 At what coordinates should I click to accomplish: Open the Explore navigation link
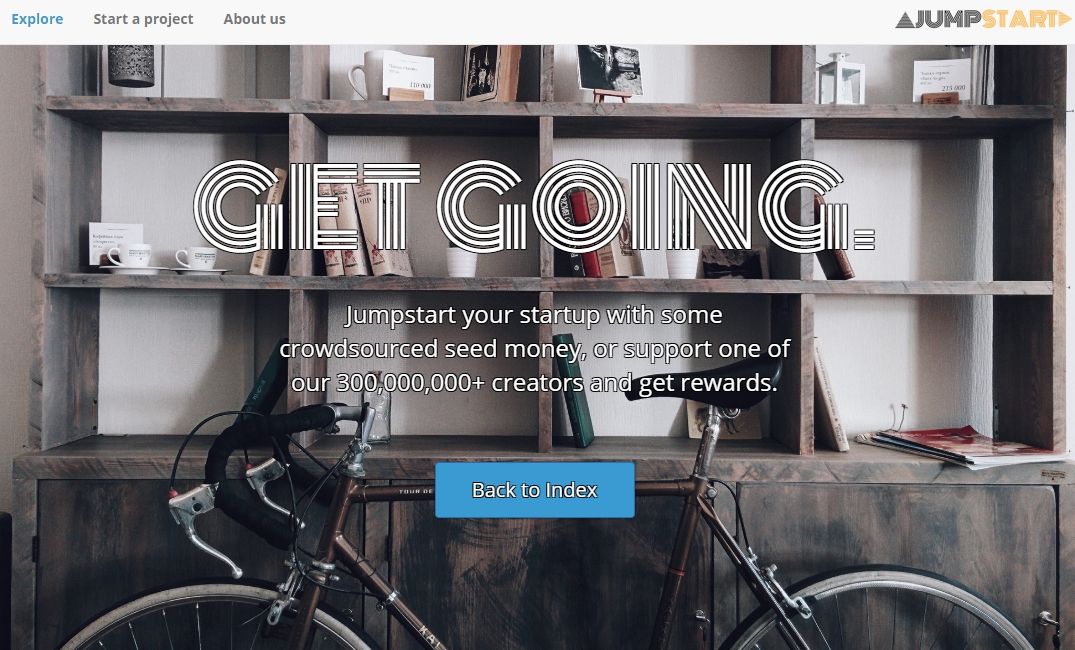point(37,19)
